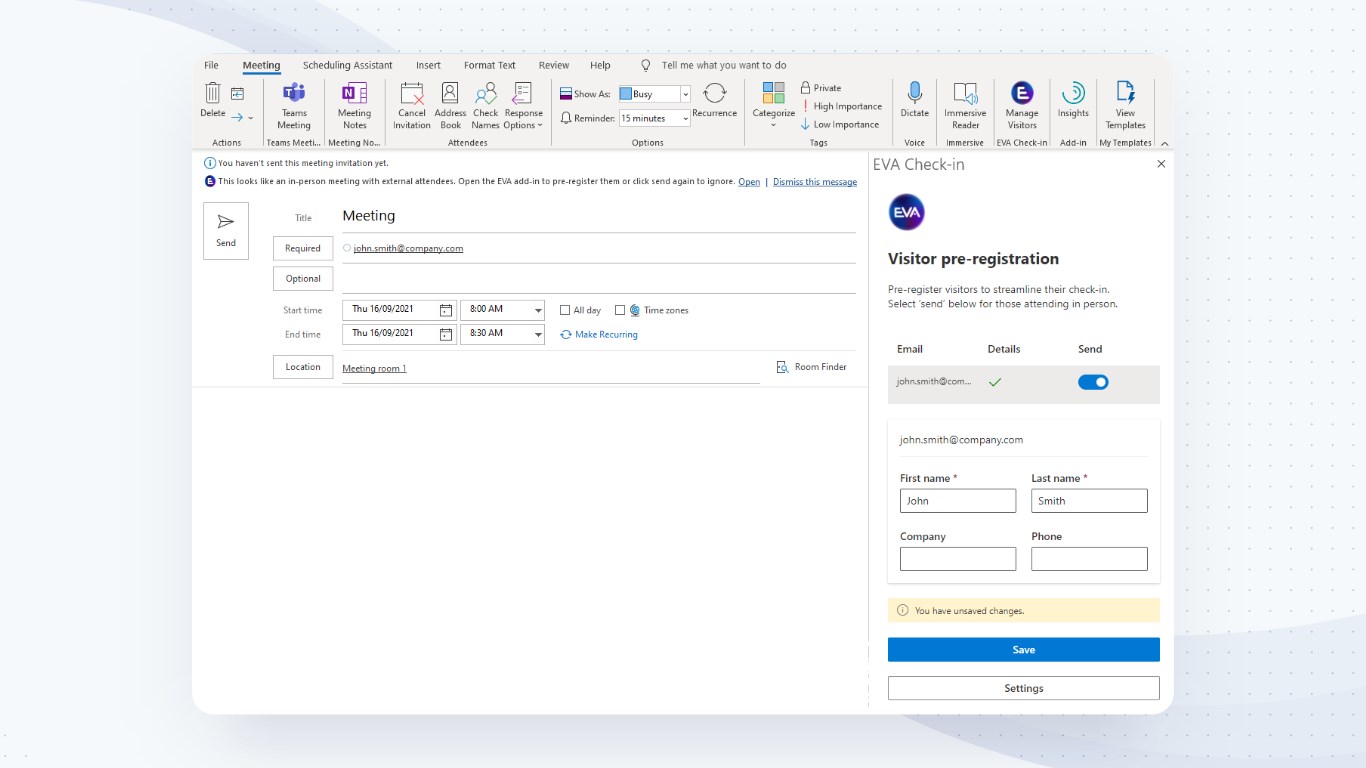Open EVA Settings button
Image resolution: width=1366 pixels, height=768 pixels.
pos(1024,688)
